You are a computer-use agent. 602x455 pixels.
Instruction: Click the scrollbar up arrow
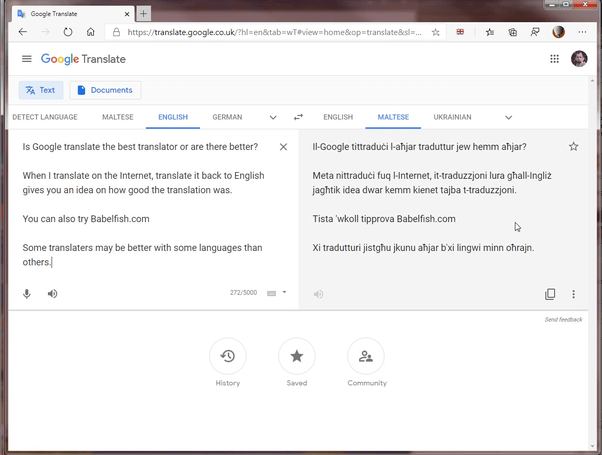click(x=592, y=81)
